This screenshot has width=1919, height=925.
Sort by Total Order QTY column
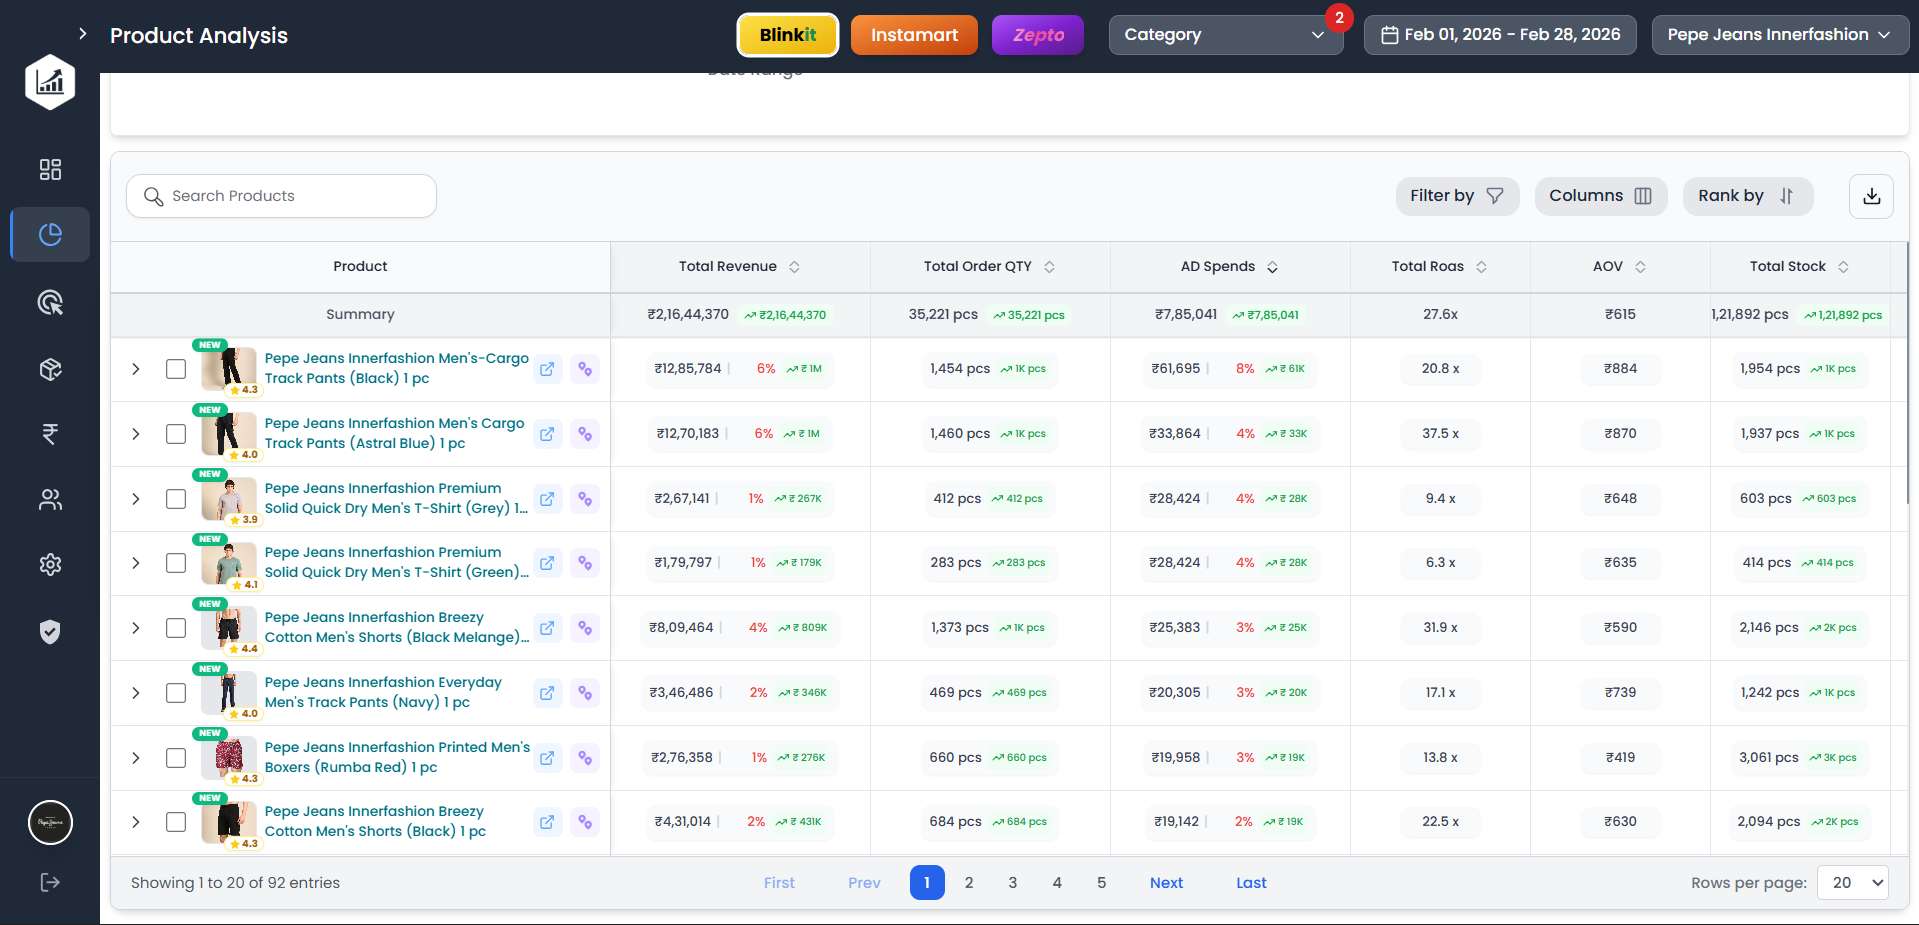(1049, 267)
